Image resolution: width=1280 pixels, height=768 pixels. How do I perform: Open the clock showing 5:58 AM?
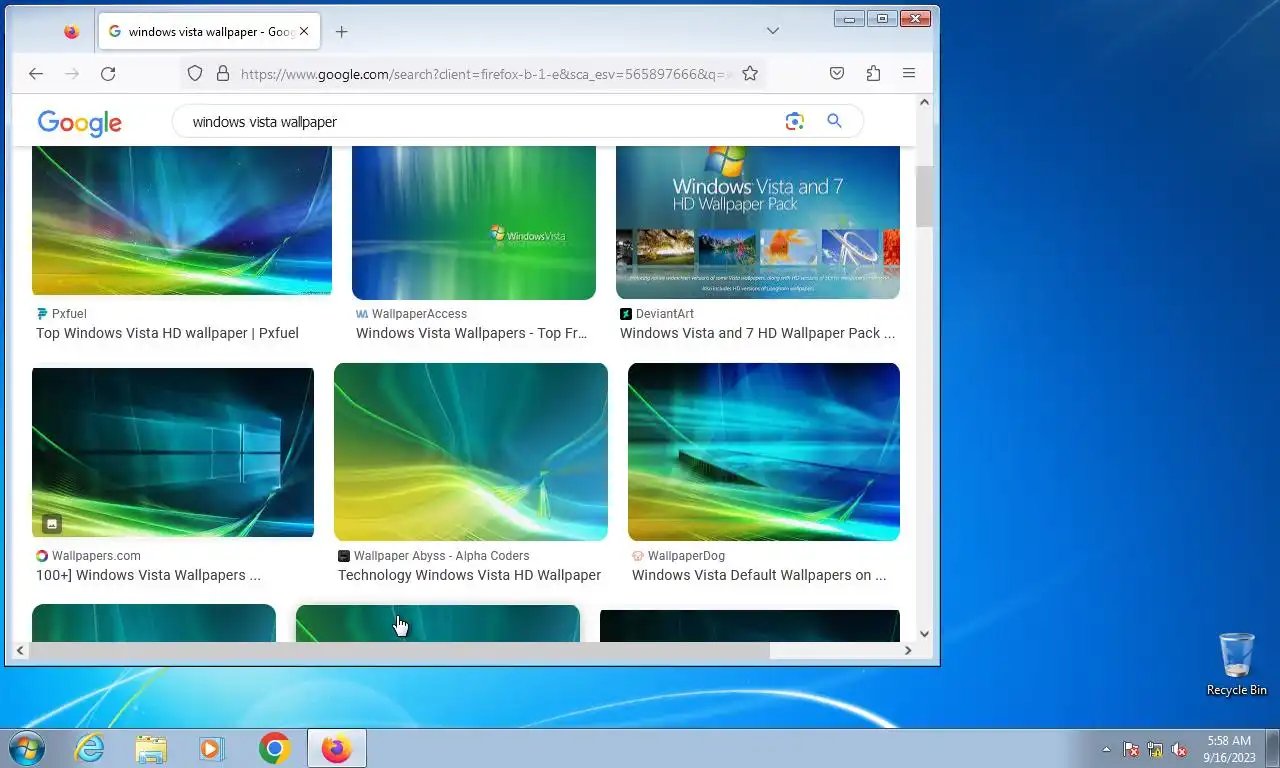coord(1229,749)
